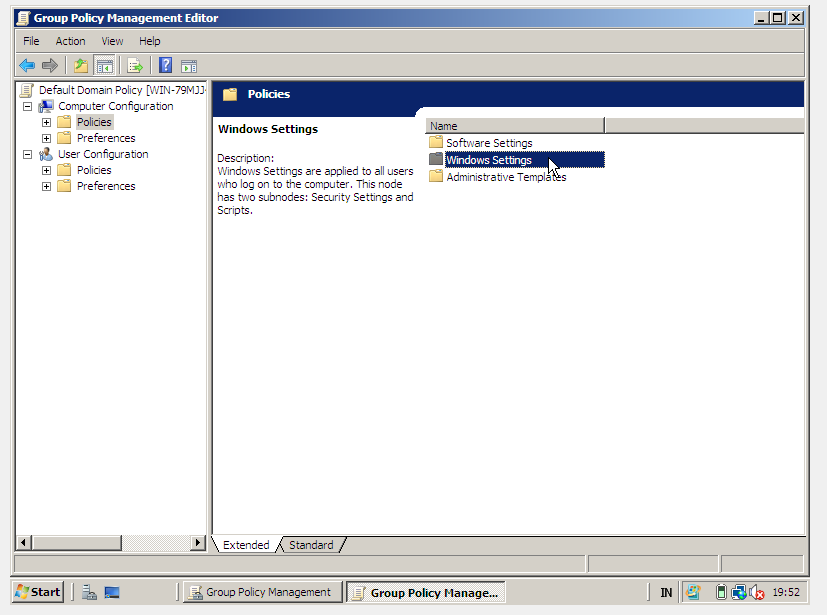827x615 pixels.
Task: Click the Back arrow toolbar icon
Action: click(x=27, y=66)
